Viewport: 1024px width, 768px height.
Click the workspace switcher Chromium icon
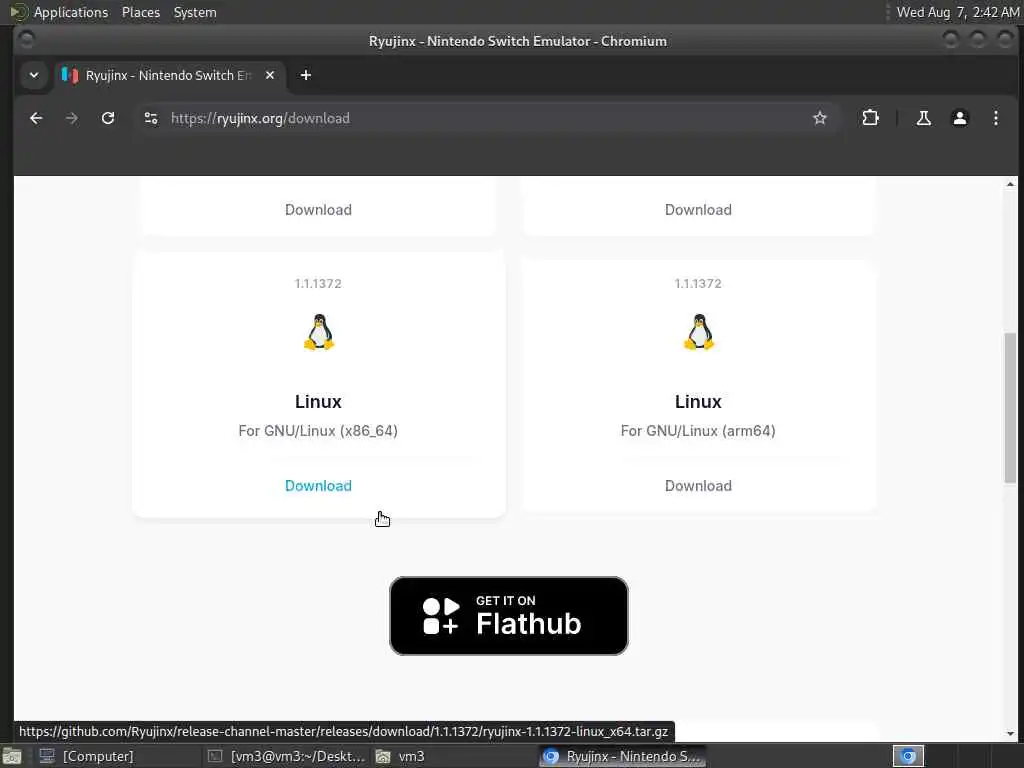coord(908,756)
